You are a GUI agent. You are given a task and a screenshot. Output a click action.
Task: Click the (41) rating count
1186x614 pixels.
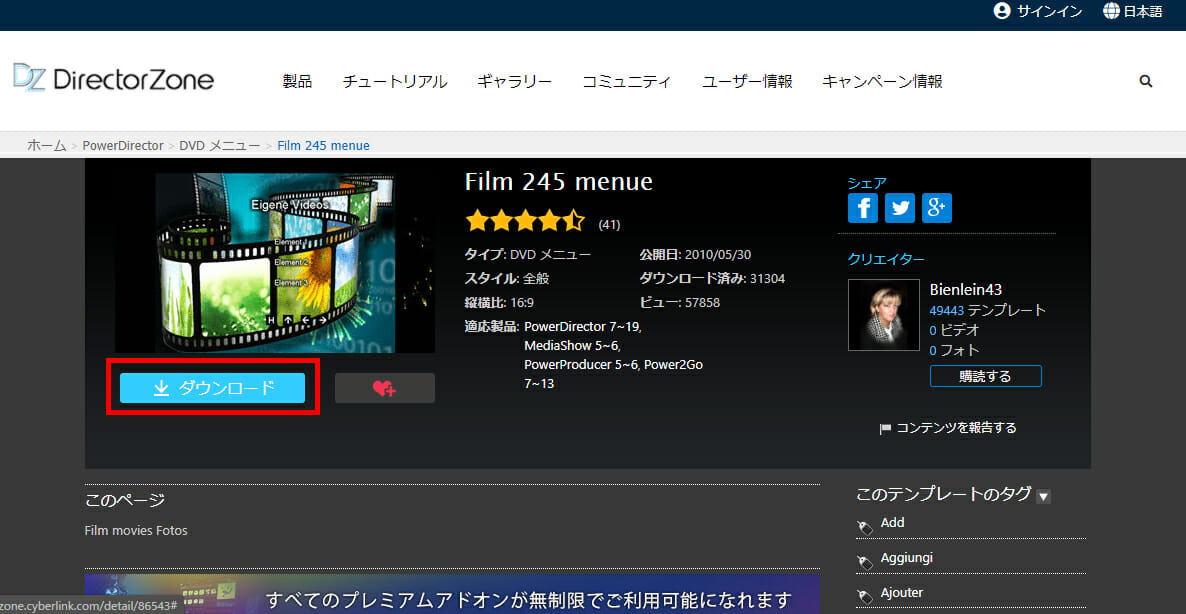[609, 225]
